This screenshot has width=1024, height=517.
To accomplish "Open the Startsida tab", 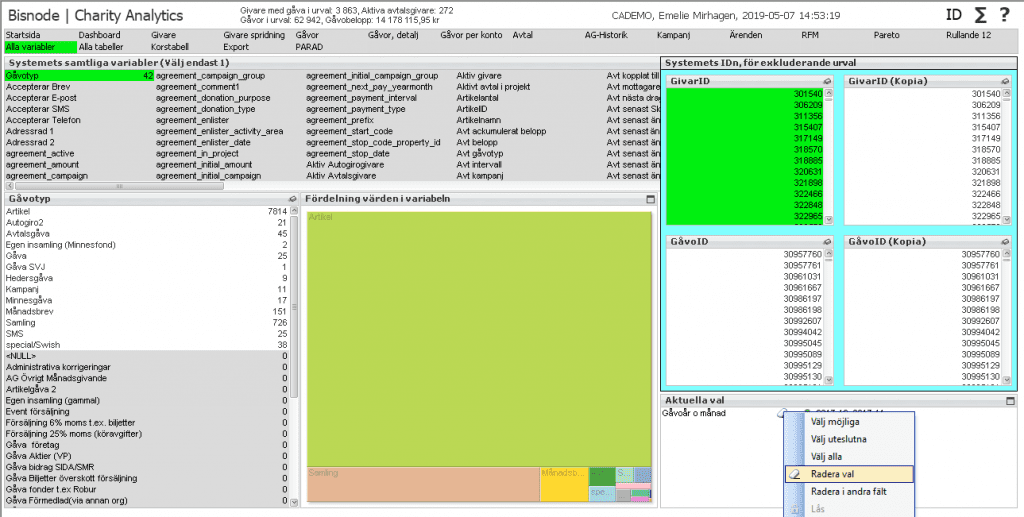I will coord(23,35).
